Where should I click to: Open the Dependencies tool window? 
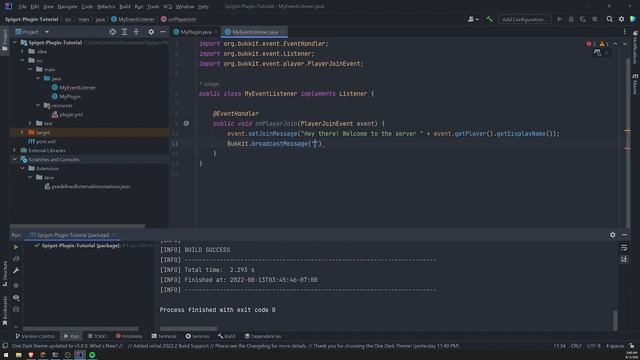click(x=263, y=336)
